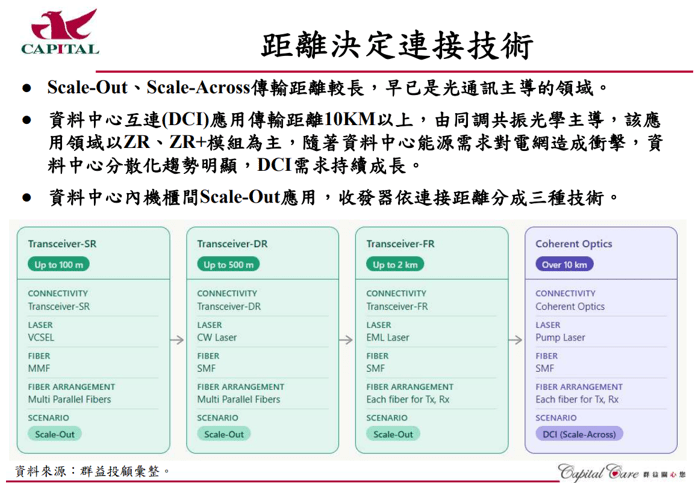Click the Pump Laser value
The image size is (698, 483).
560,337
